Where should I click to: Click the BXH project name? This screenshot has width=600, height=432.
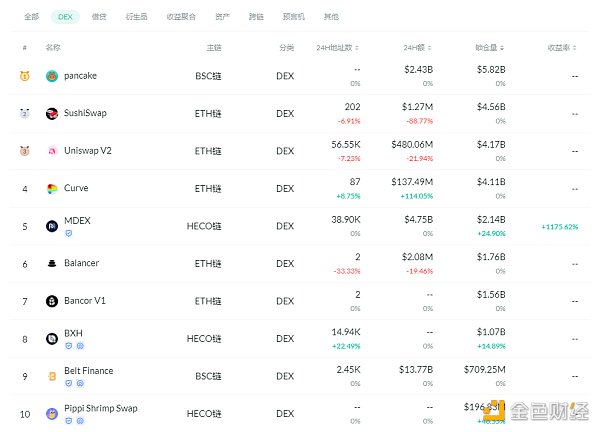coord(73,333)
